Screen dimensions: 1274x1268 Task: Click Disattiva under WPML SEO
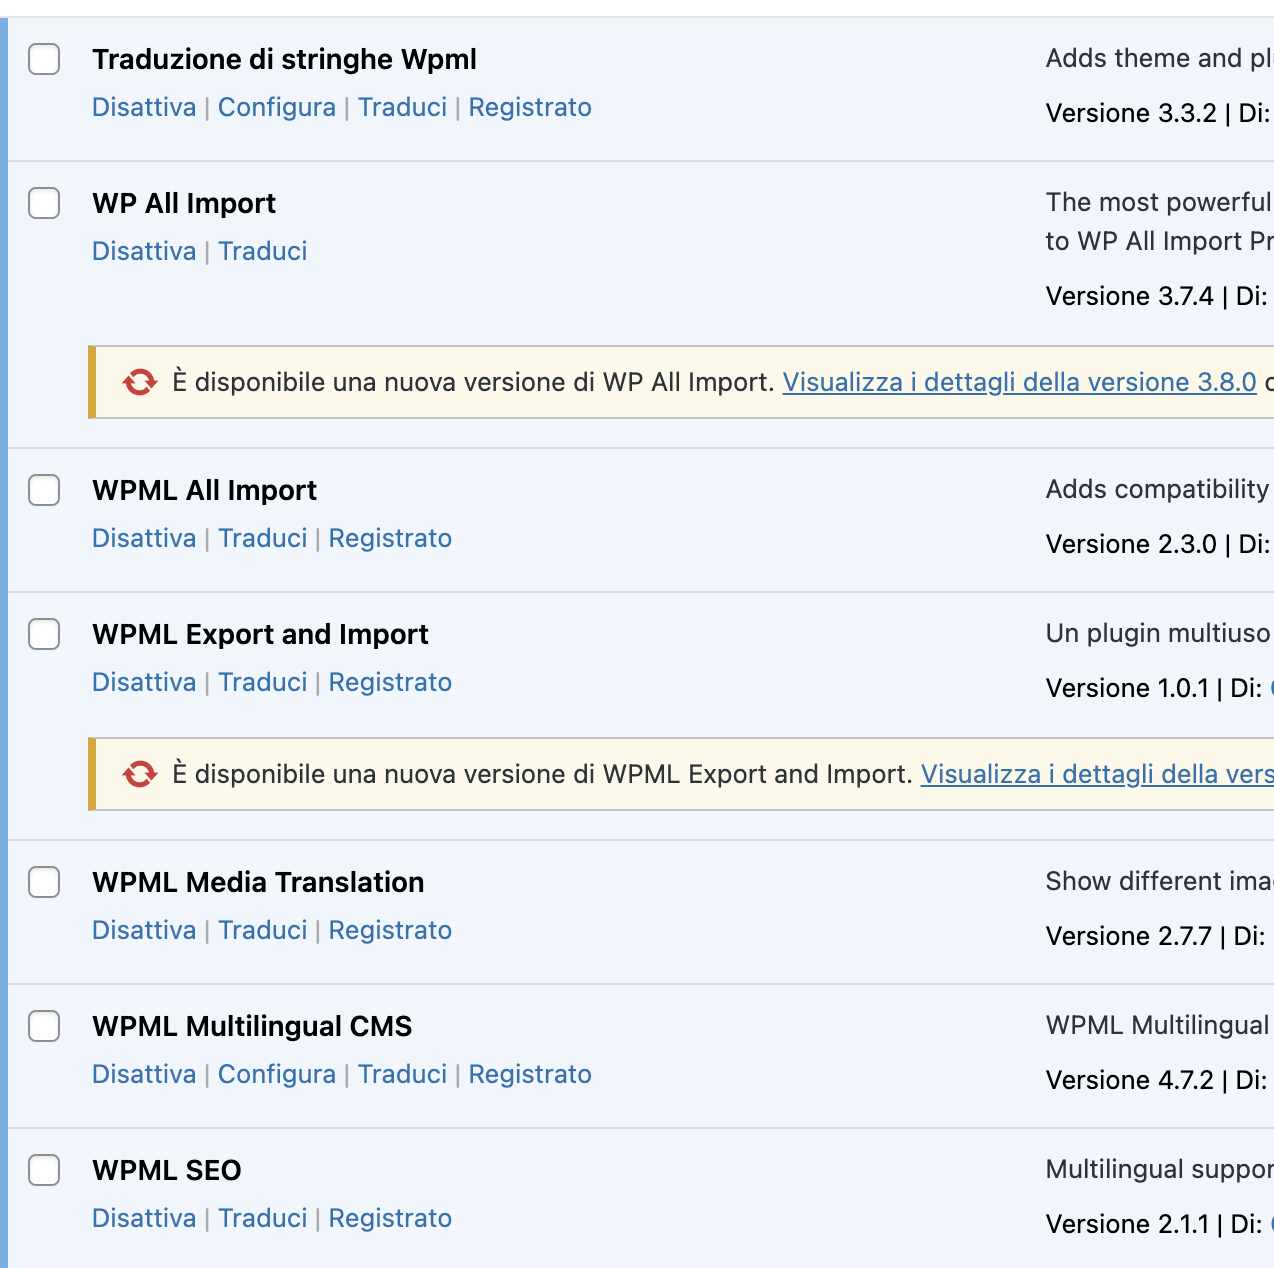pyautogui.click(x=144, y=1218)
